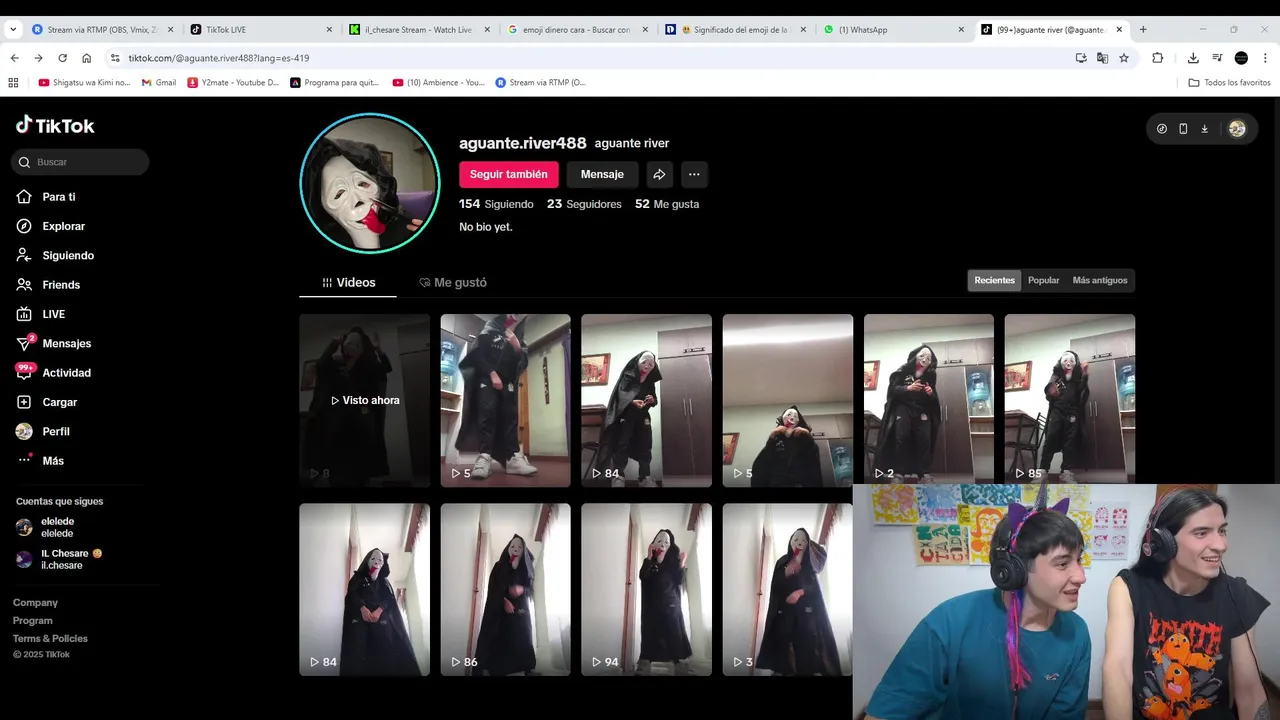The image size is (1280, 720).
Task: Install the app using the address bar icon
Action: coord(1081,58)
